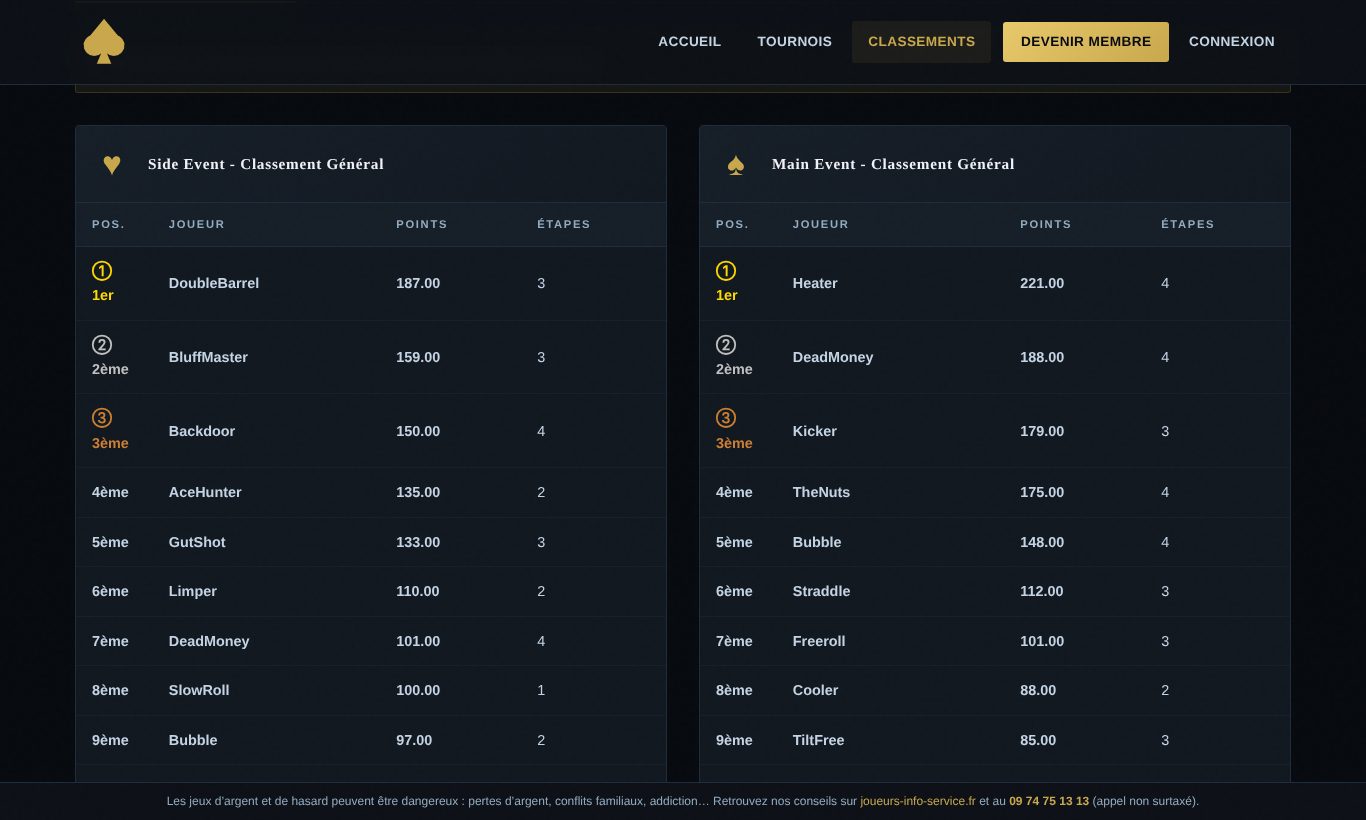Open the Connexion login link
1366x820 pixels.
click(x=1231, y=42)
